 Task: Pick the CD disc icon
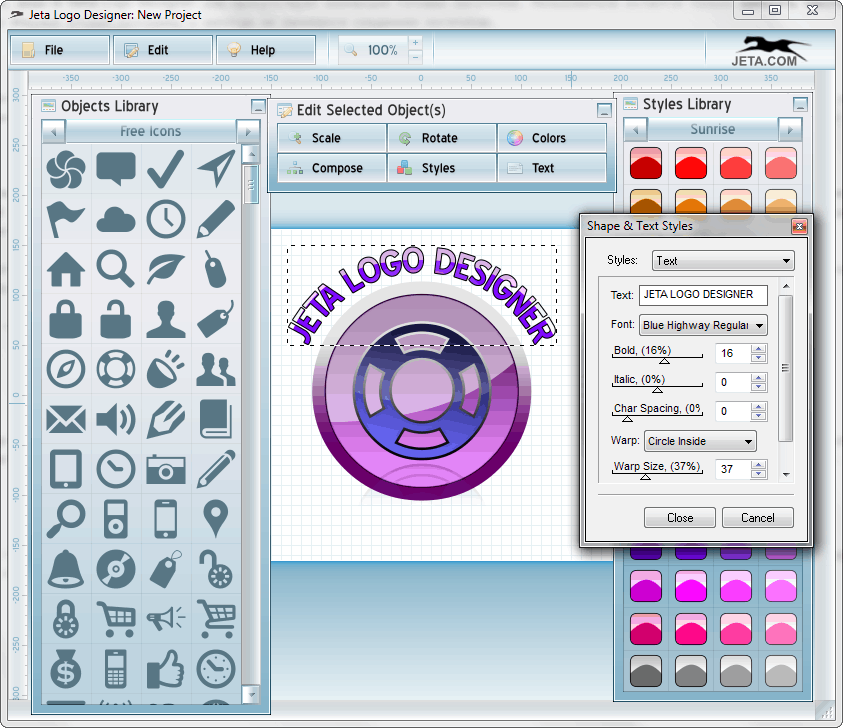point(116,569)
